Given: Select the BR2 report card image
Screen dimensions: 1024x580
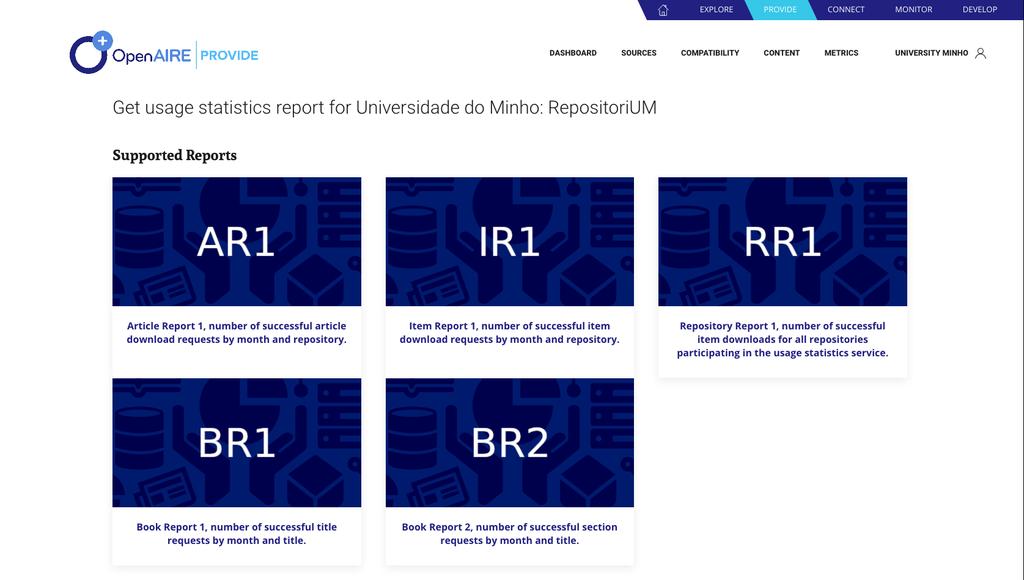Looking at the screenshot, I should click(509, 443).
